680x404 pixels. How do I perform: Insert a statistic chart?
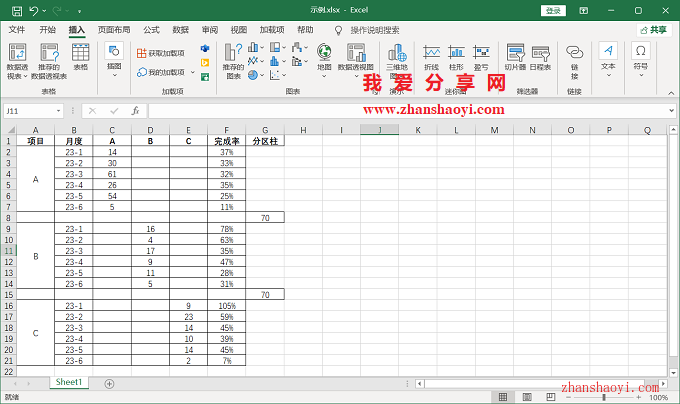pyautogui.click(x=275, y=61)
